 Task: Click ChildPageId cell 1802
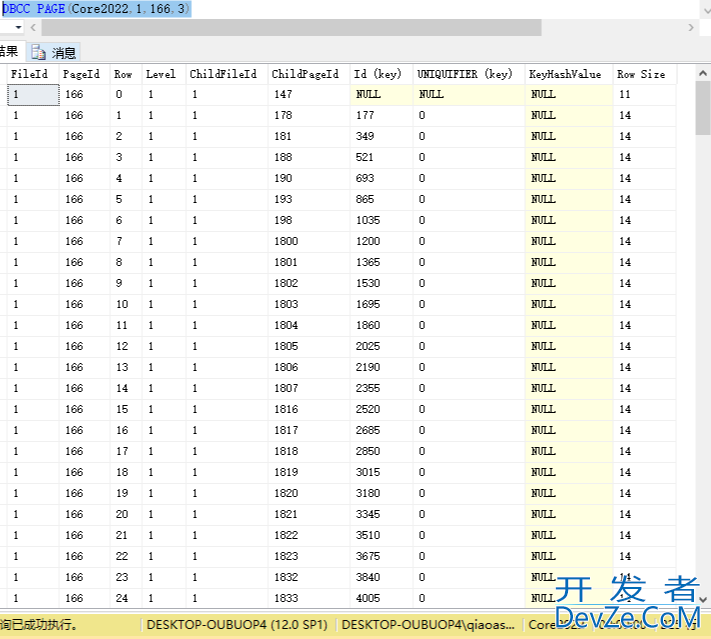click(309, 283)
